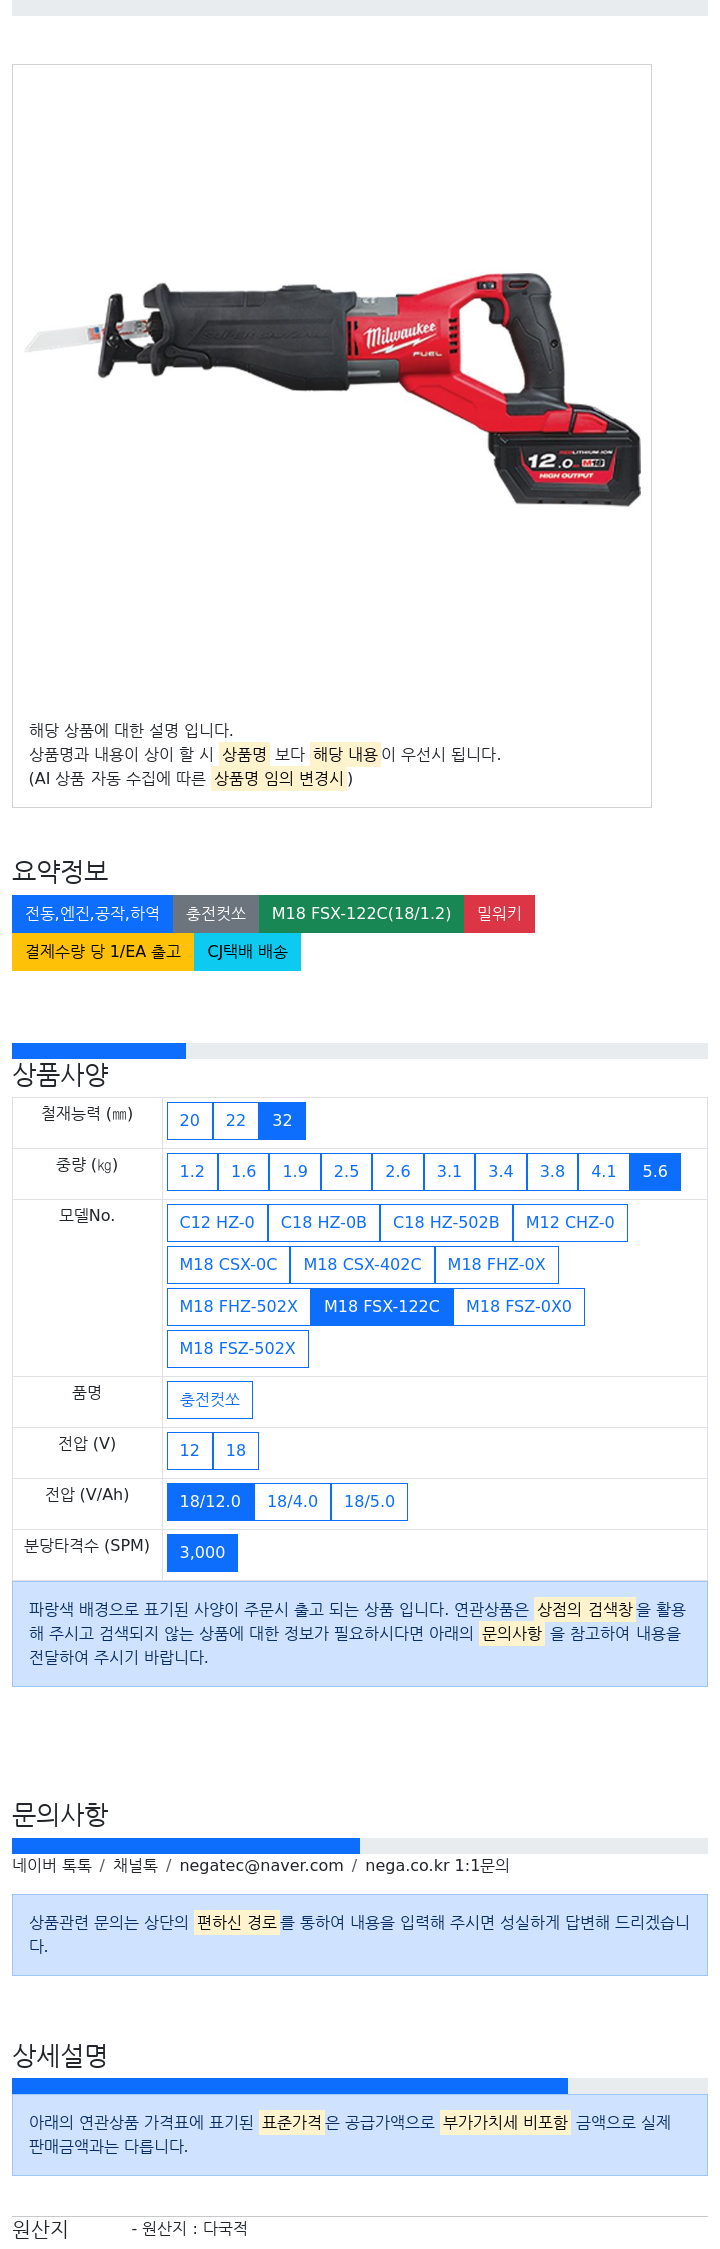Open the M18 FSX-122C(18/1.2) green tag
Viewport: 720px width, 2249px height.
click(361, 914)
